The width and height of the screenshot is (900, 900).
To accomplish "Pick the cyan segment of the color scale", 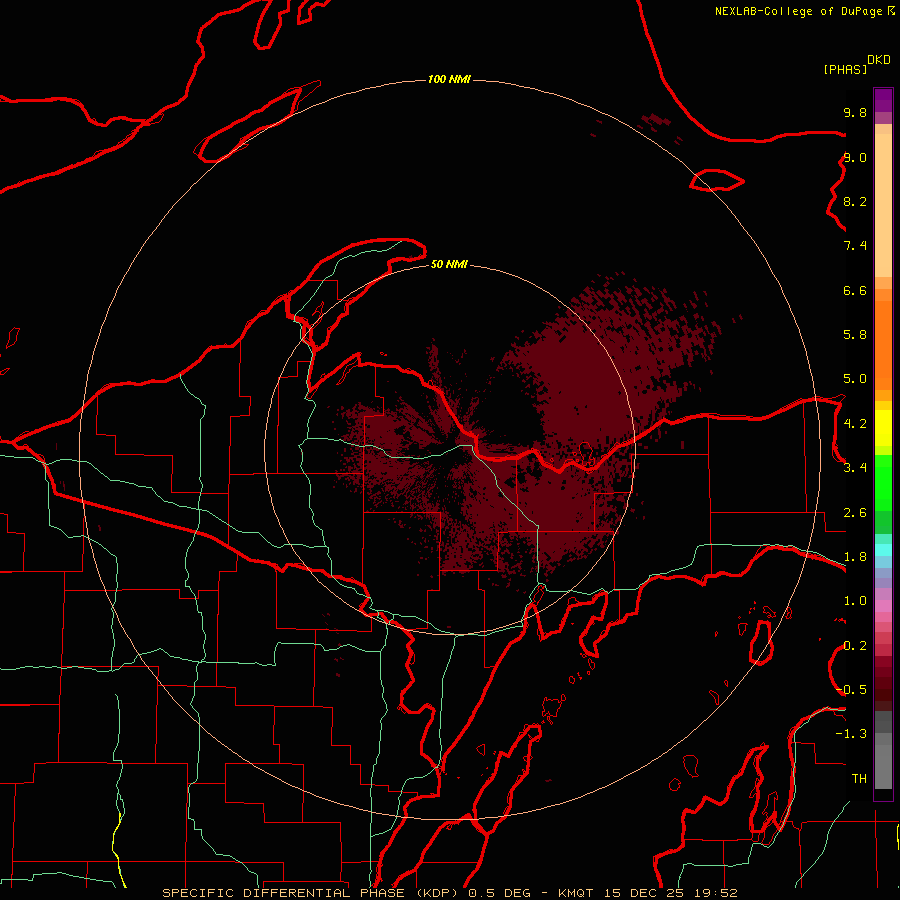I will [883, 550].
